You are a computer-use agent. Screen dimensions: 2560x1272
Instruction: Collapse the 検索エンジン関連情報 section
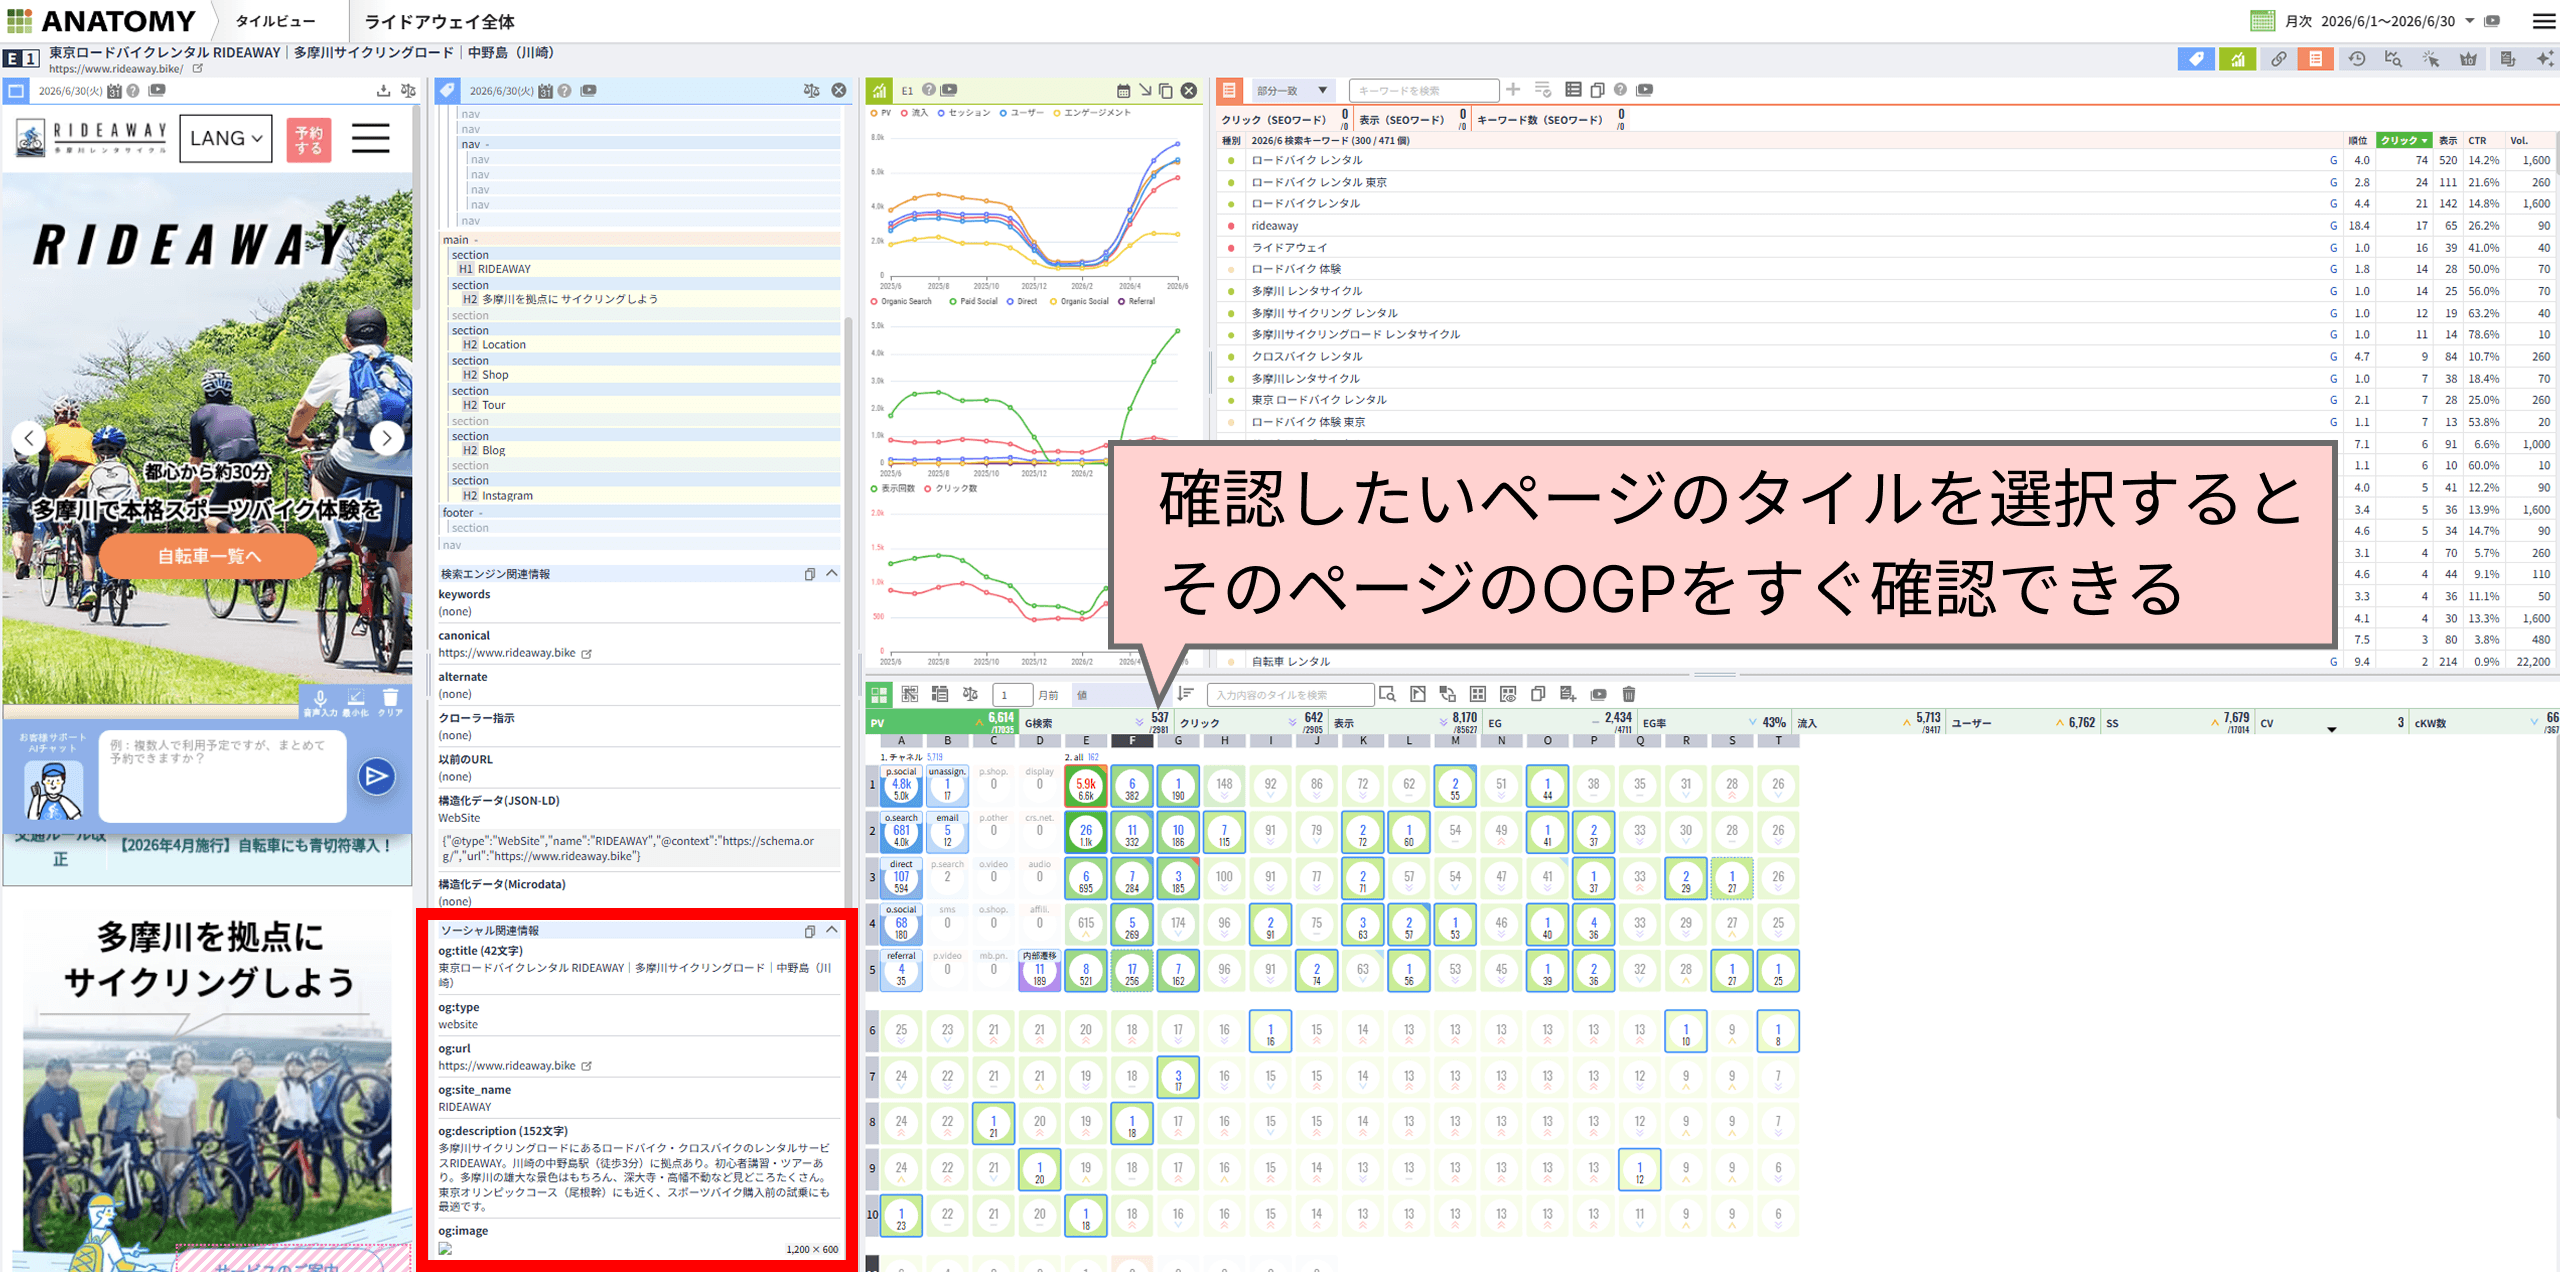point(832,573)
